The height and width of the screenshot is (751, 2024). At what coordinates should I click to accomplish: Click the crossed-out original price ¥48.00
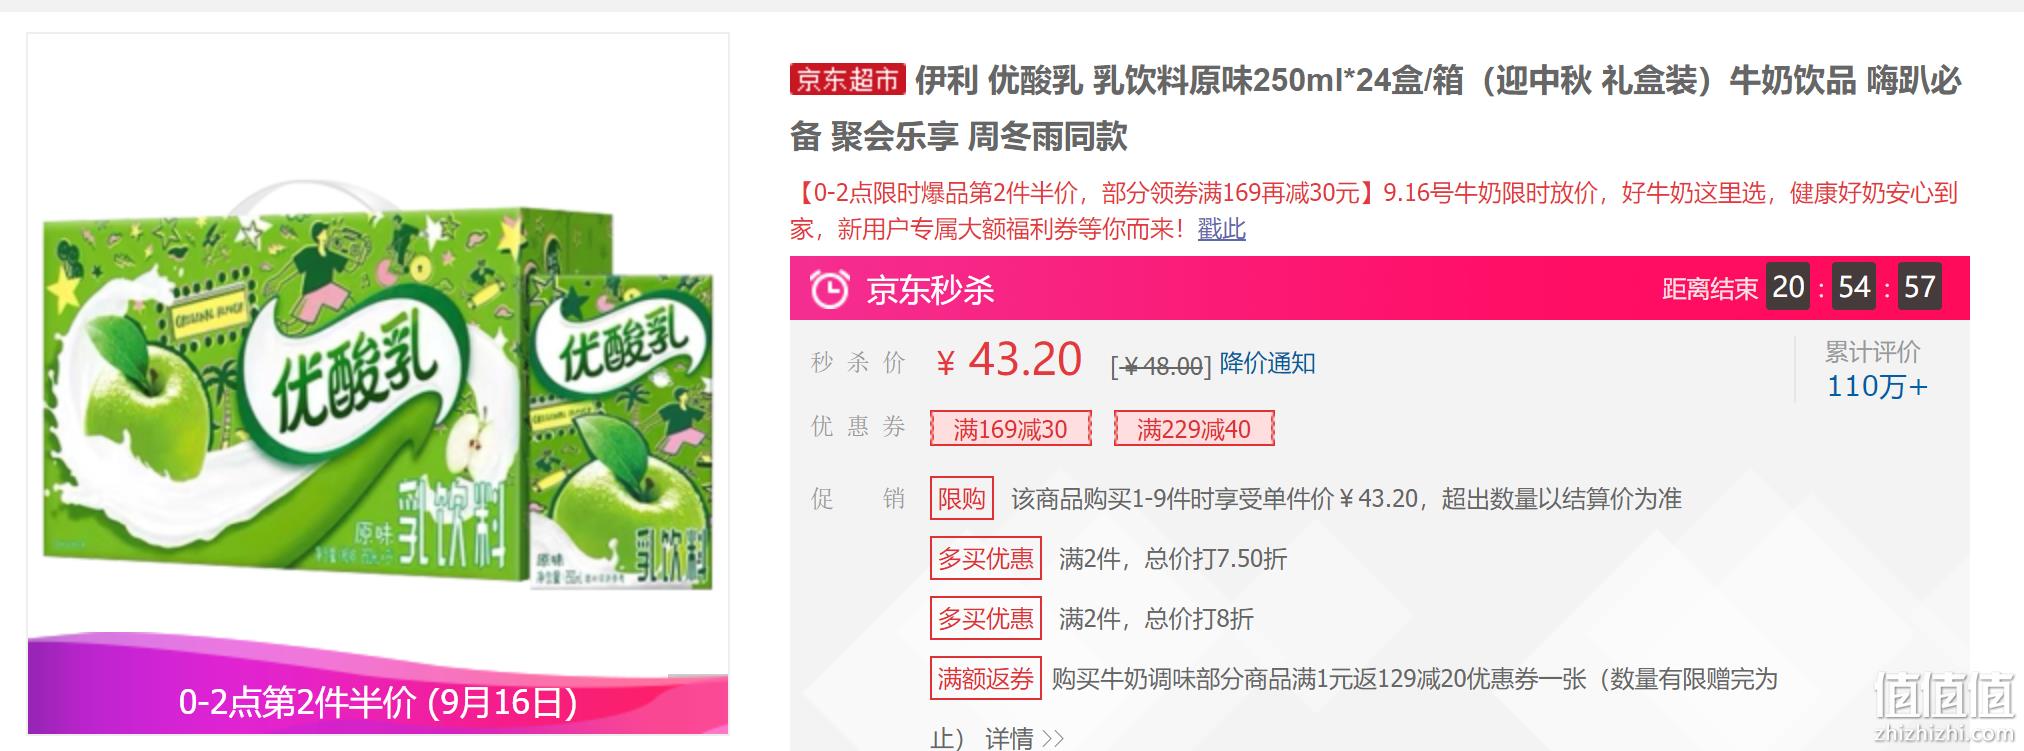[1161, 365]
